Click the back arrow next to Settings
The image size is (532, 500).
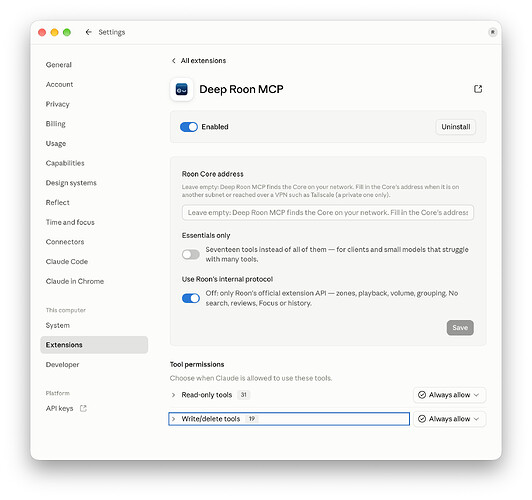[x=89, y=32]
